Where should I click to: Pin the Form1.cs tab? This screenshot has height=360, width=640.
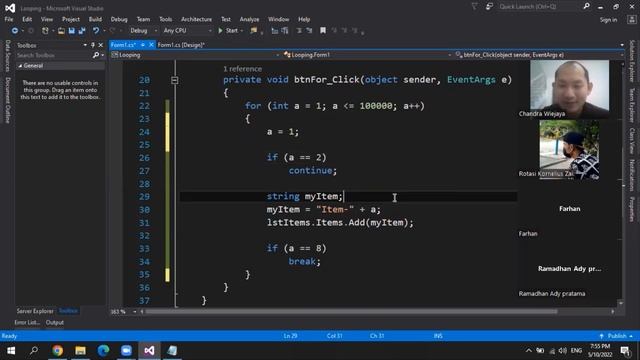[142, 45]
